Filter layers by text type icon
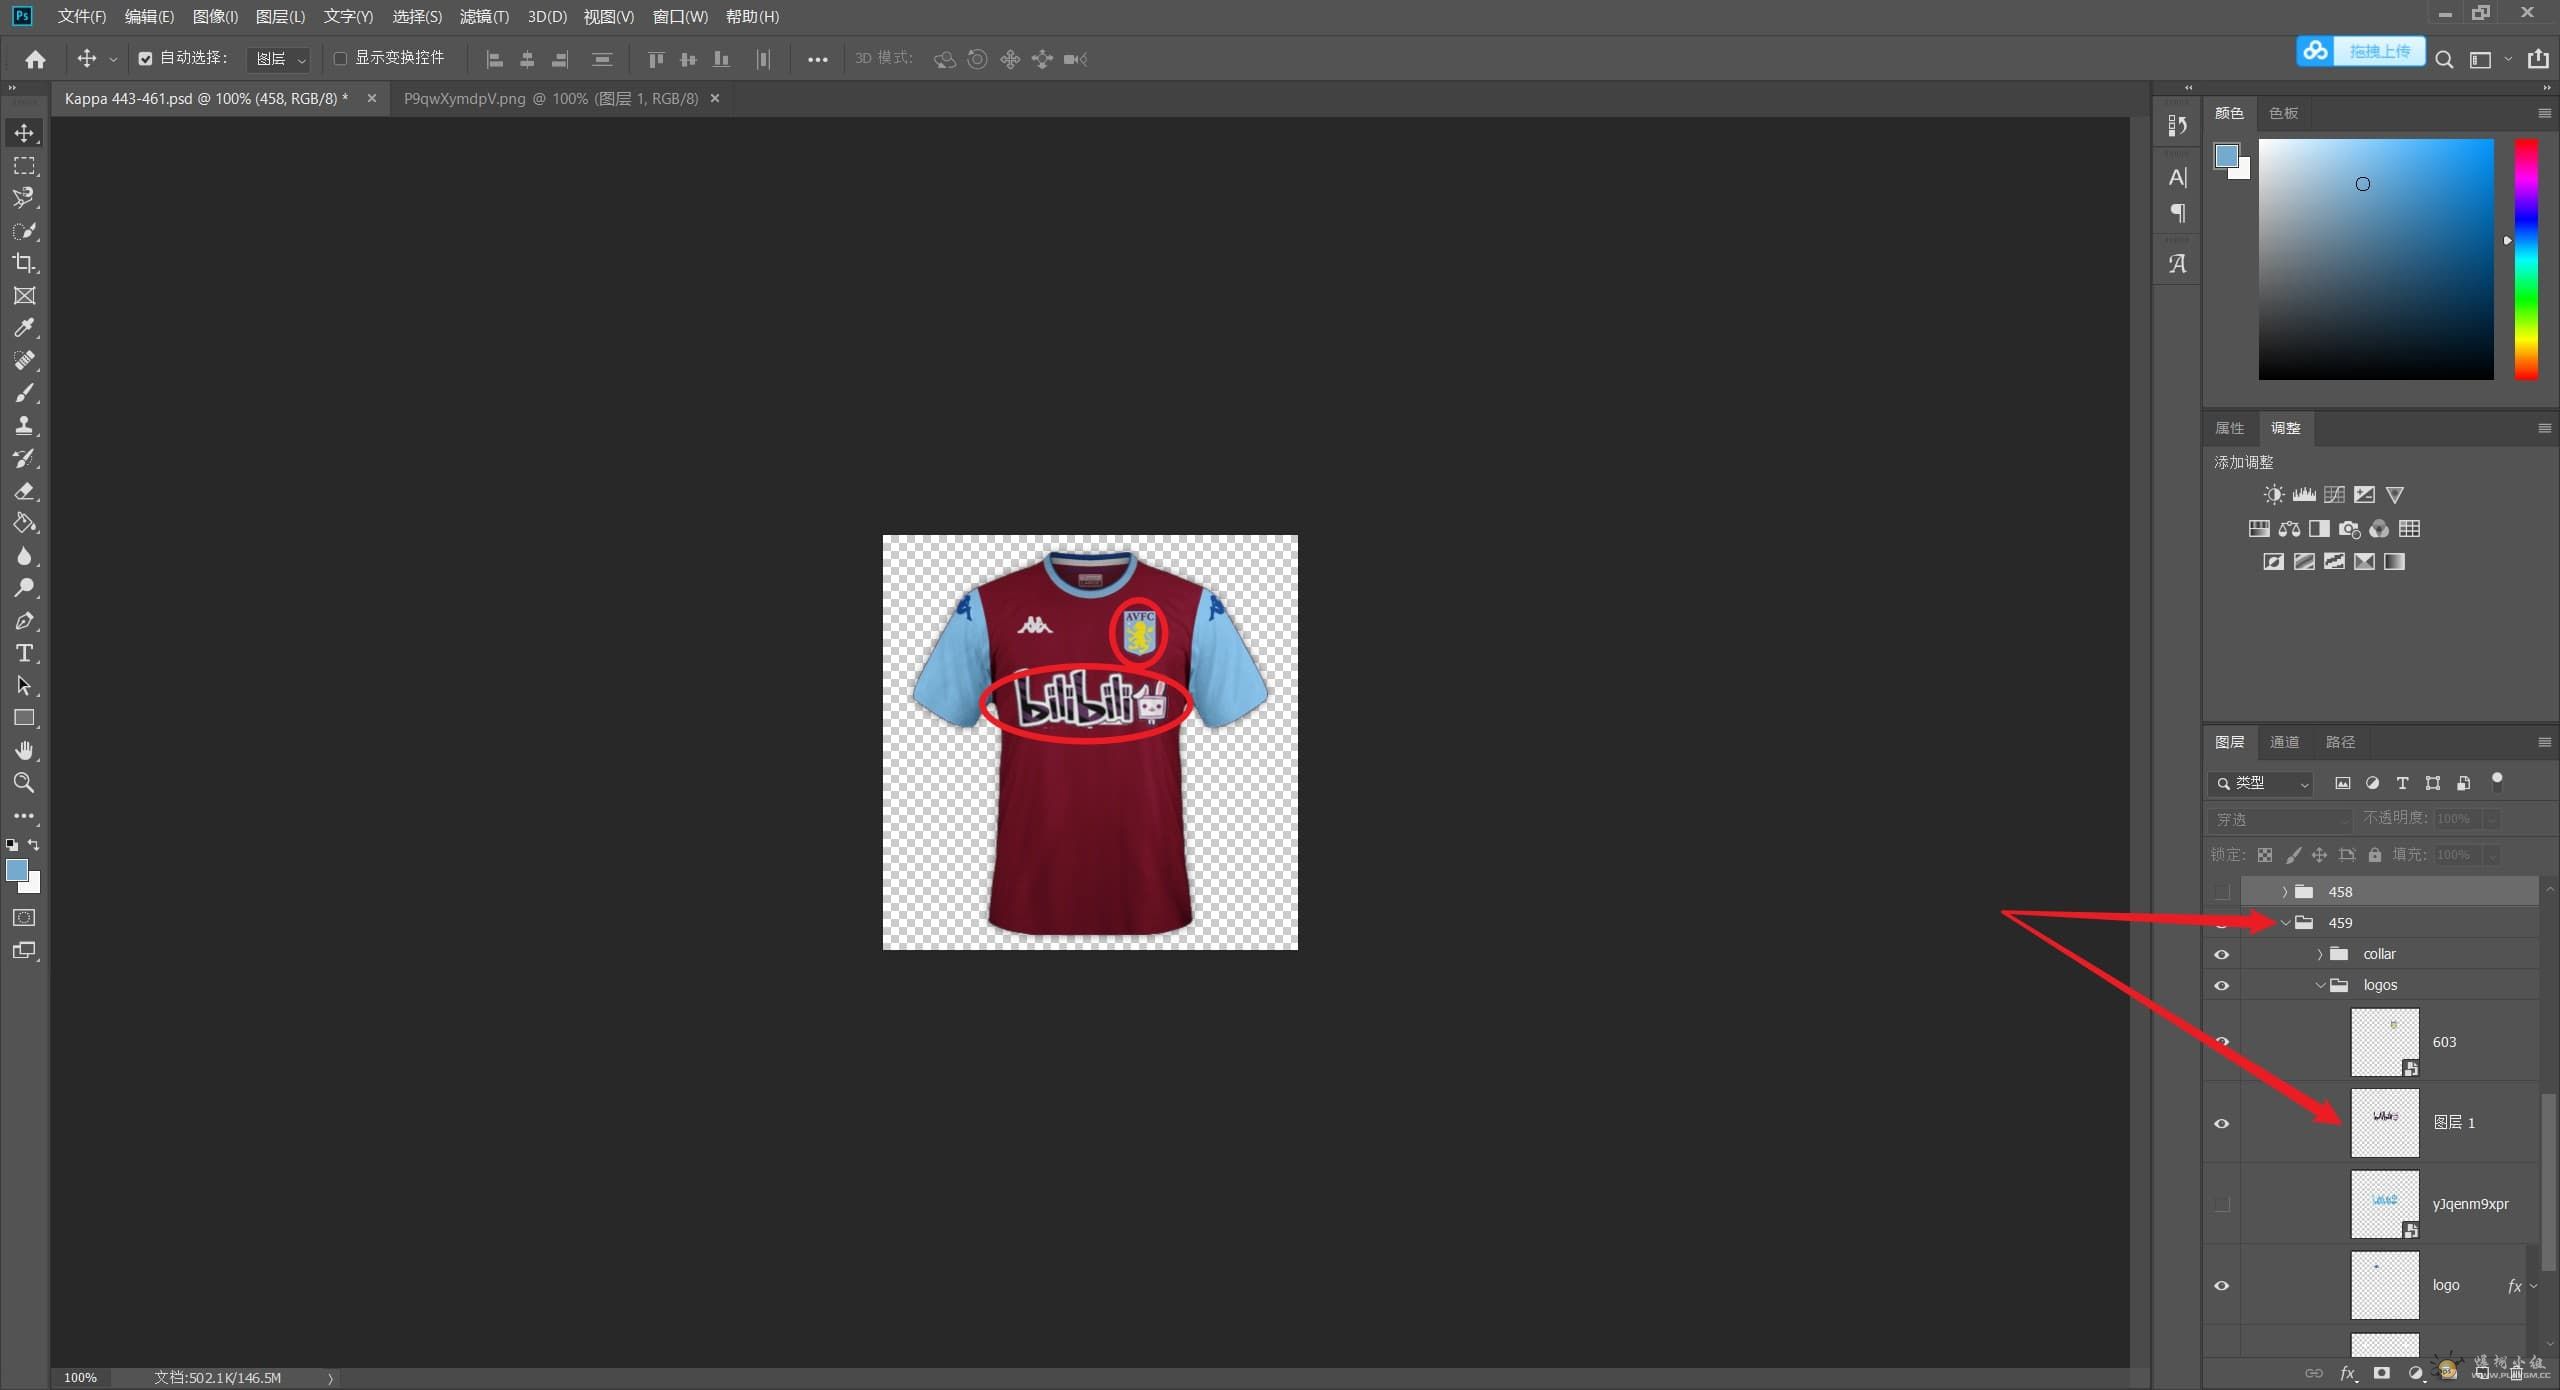This screenshot has width=2560, height=1390. coord(2402,783)
